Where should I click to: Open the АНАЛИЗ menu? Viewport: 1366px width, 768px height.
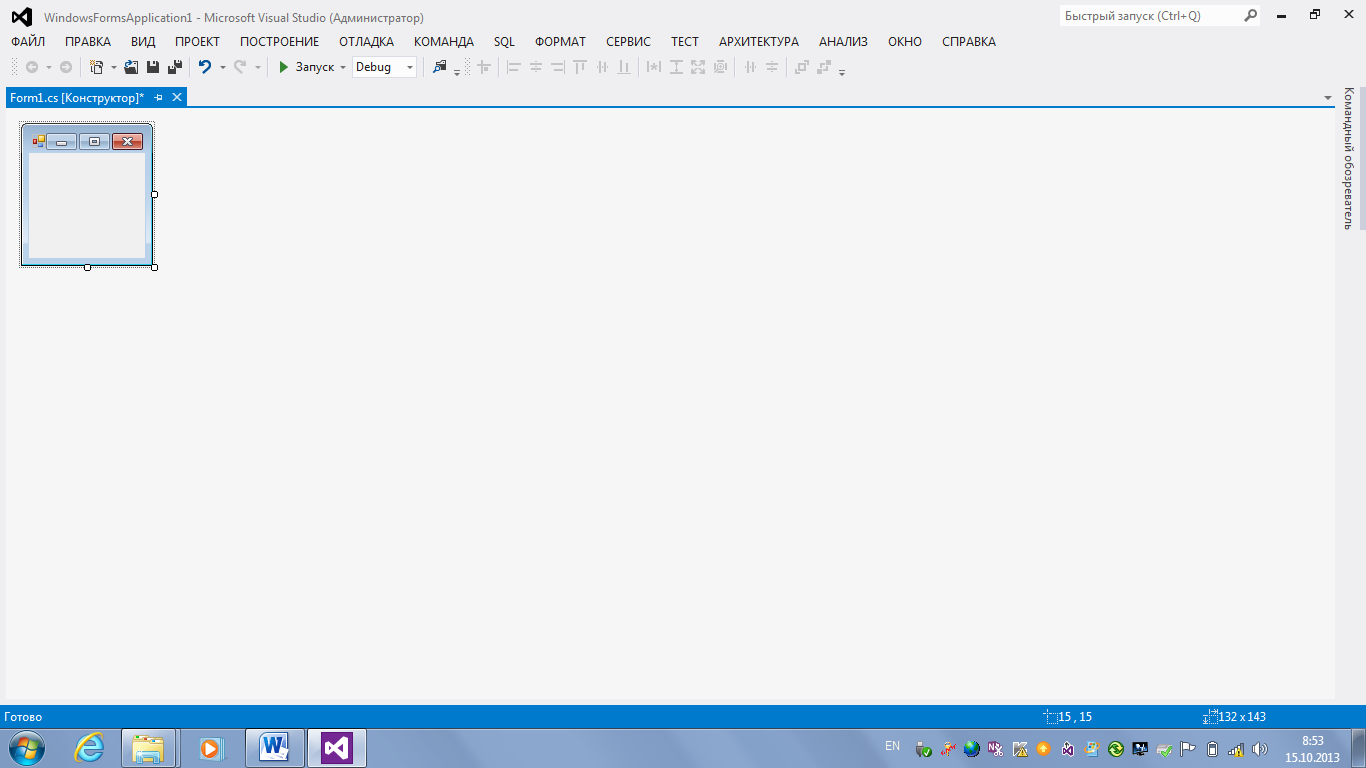tap(843, 42)
